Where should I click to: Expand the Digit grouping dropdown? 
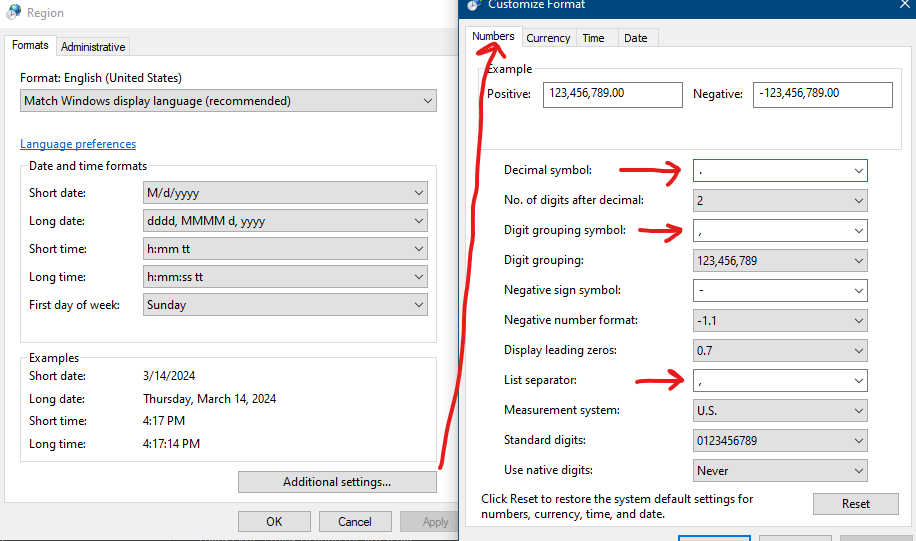point(780,261)
